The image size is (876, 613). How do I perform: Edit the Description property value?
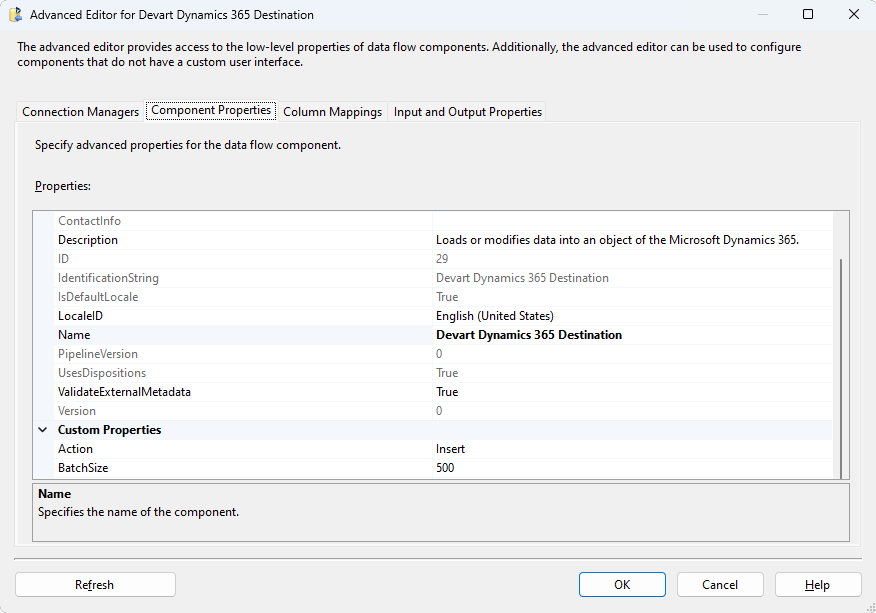[630, 240]
